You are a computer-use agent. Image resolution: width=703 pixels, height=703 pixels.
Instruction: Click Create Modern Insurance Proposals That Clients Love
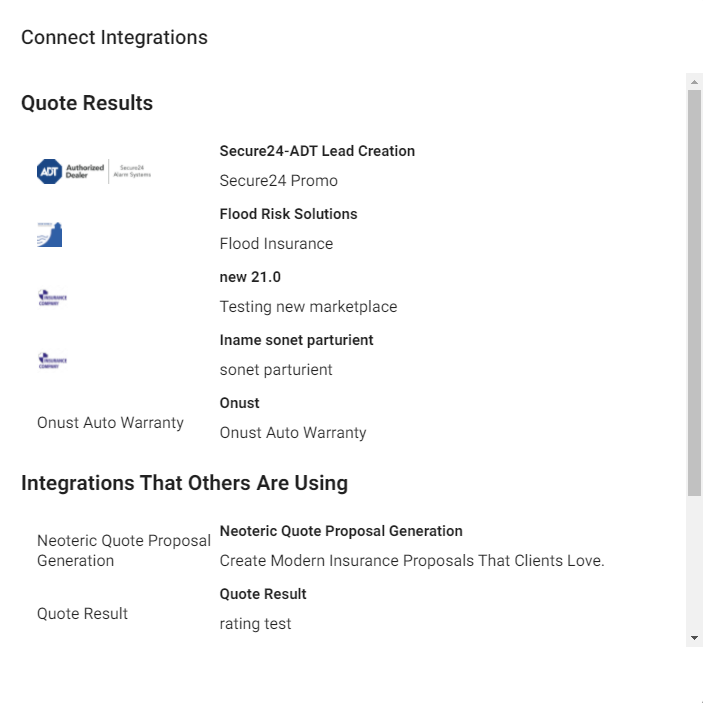pyautogui.click(x=412, y=560)
